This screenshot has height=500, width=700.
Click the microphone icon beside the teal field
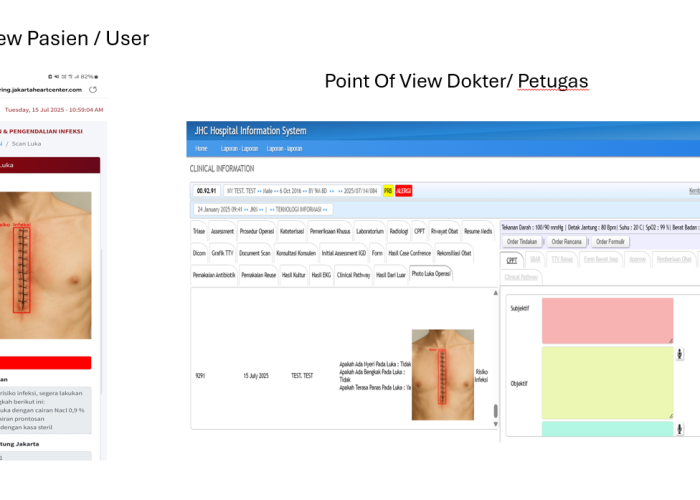680,428
